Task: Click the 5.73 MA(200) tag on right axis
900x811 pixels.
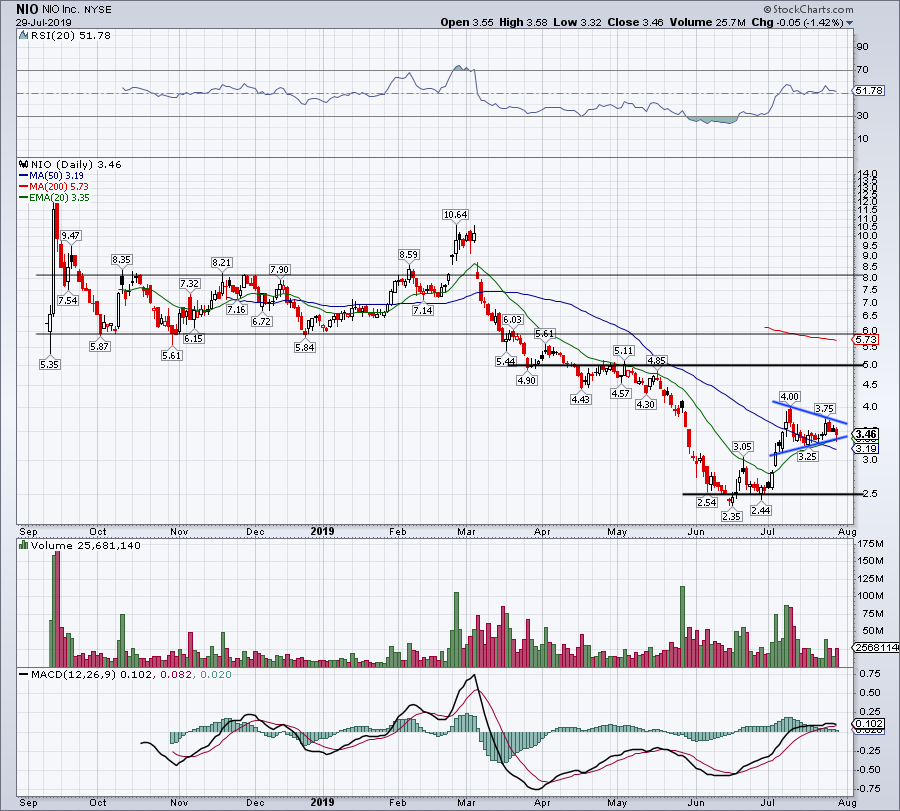Action: tap(867, 340)
